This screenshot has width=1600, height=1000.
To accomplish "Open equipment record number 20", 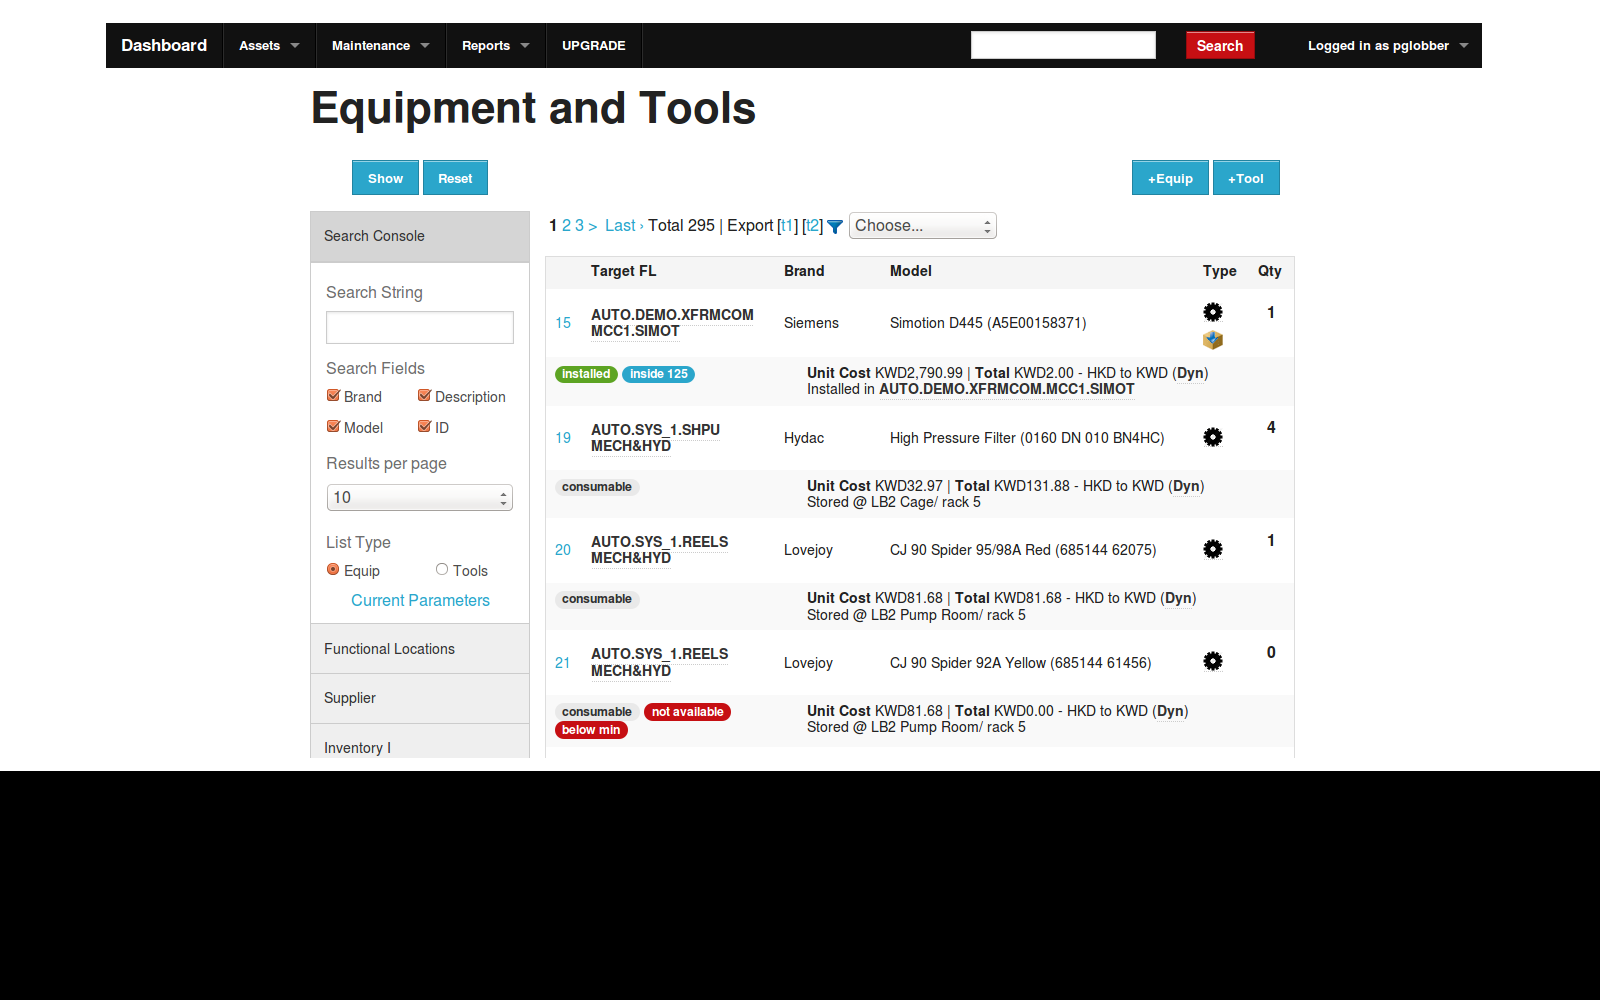I will (563, 550).
